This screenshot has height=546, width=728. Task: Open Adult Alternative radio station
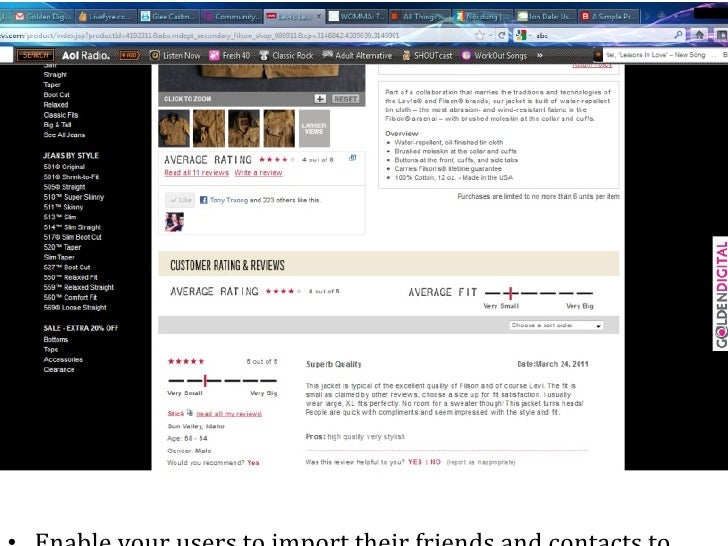point(358,55)
